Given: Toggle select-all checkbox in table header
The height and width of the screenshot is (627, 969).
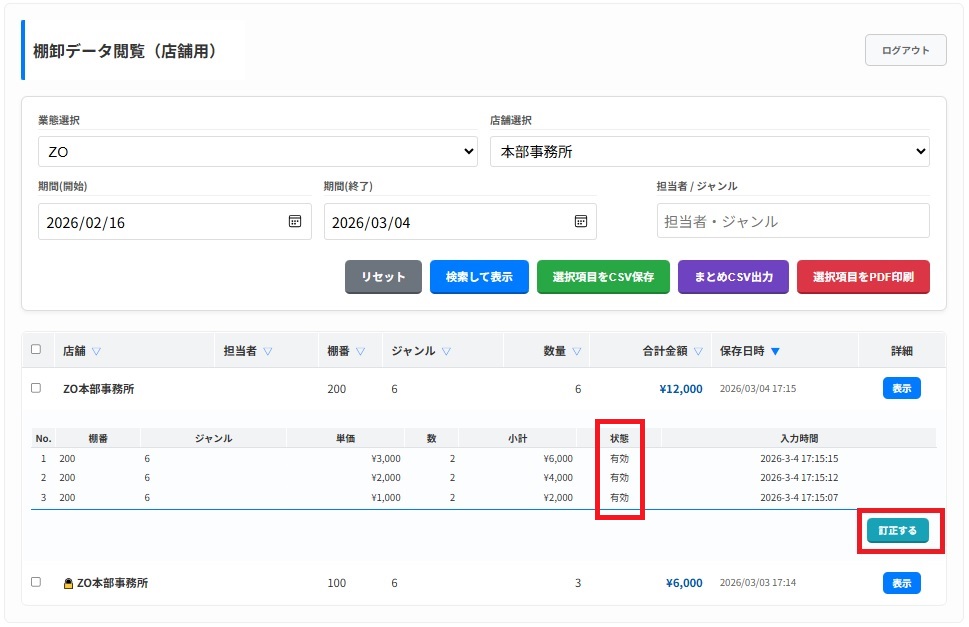Looking at the screenshot, I should [36, 350].
